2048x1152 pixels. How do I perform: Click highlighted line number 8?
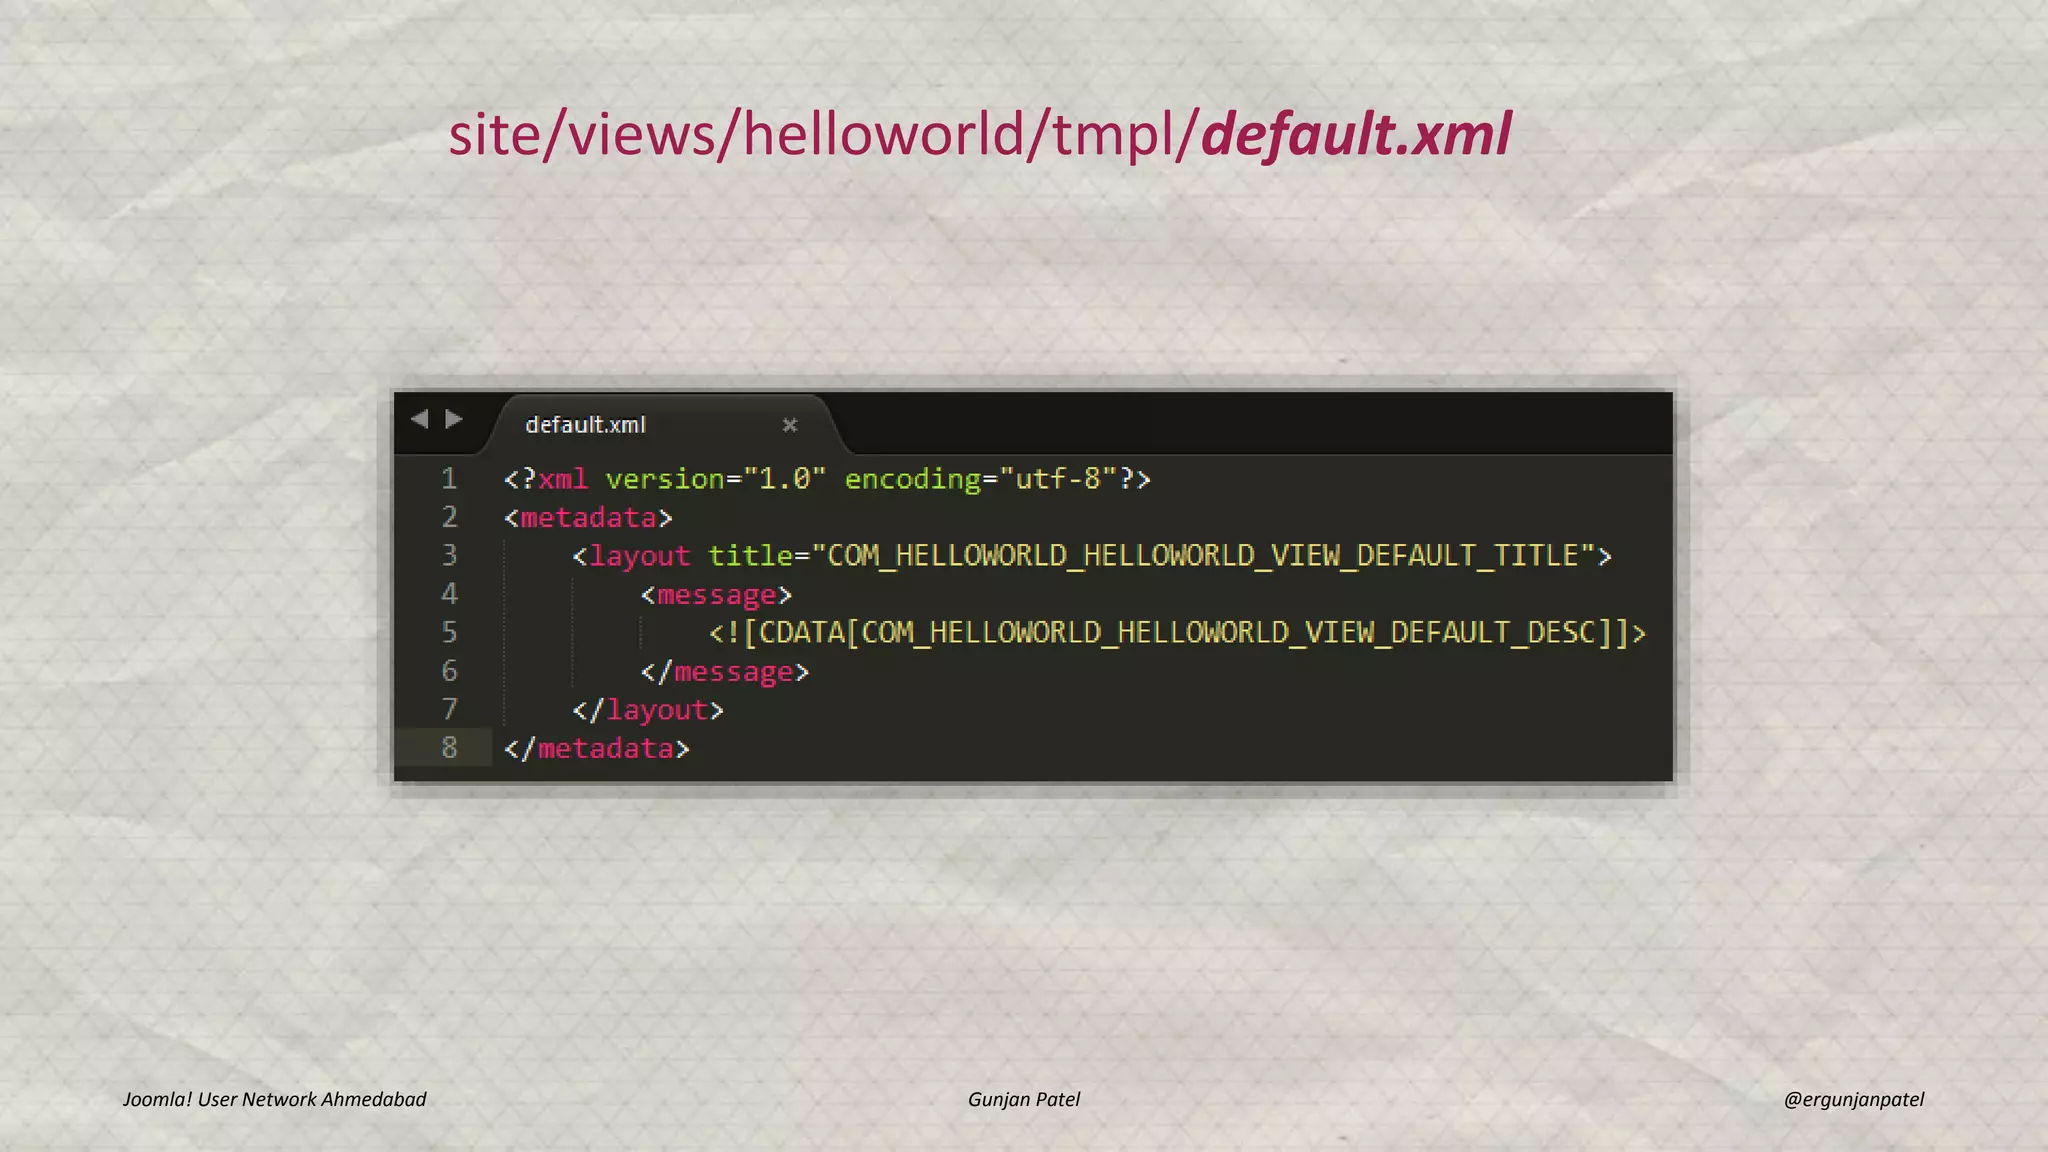[449, 747]
